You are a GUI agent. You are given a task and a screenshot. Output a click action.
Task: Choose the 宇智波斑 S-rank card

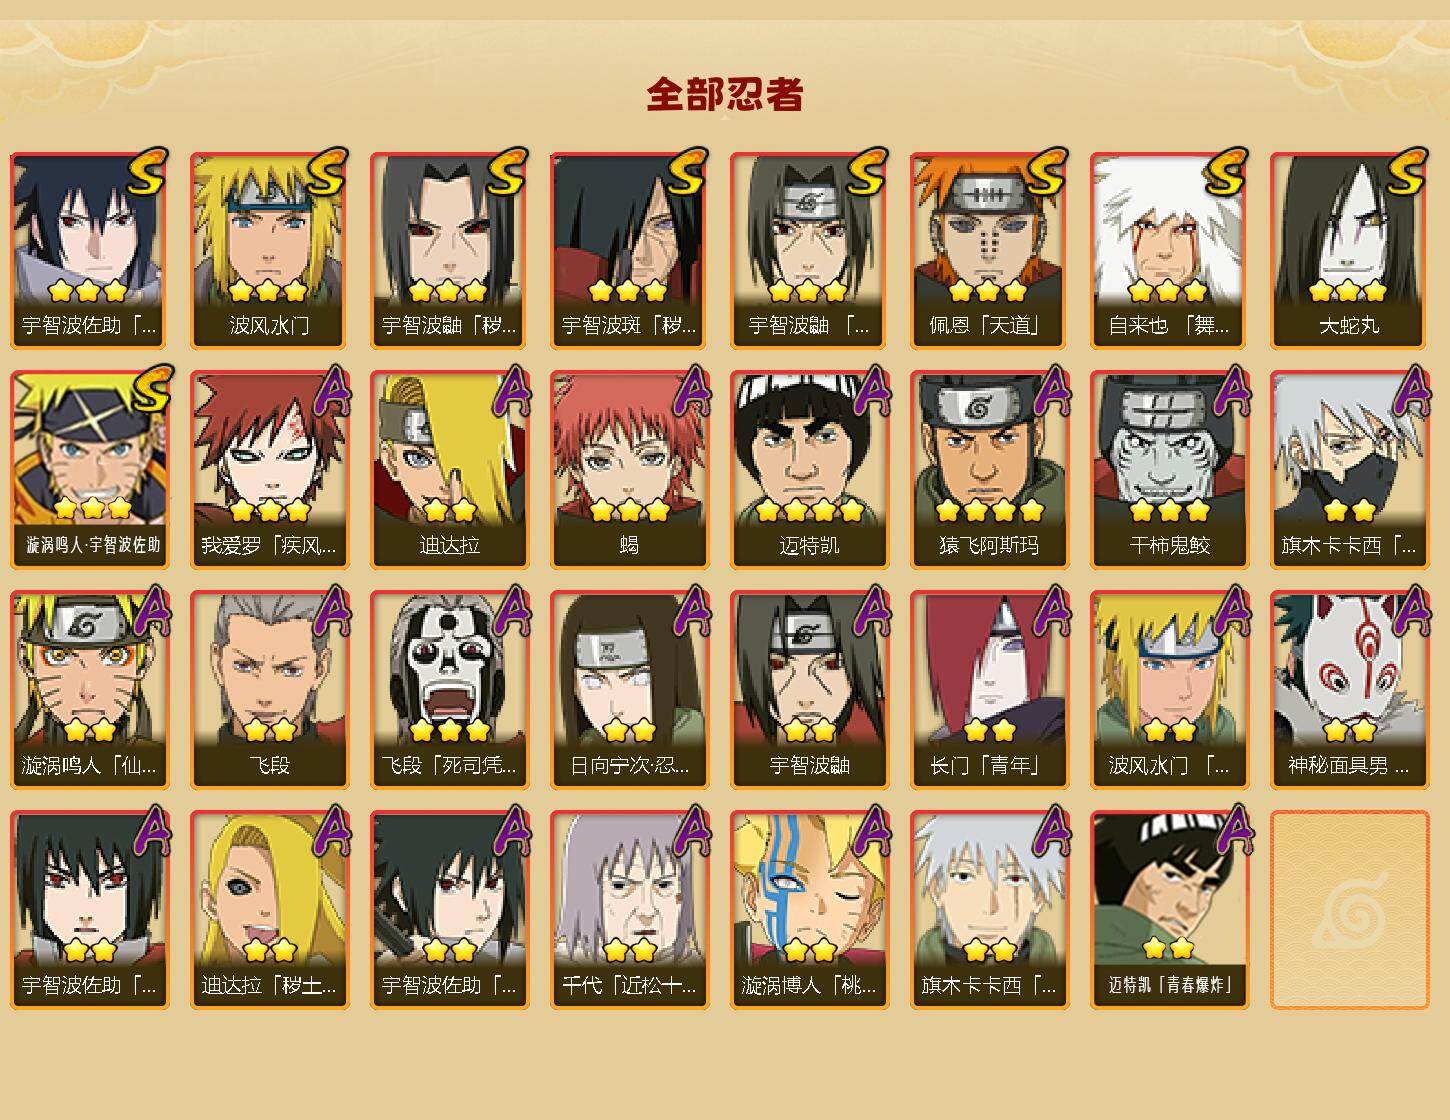pos(629,250)
